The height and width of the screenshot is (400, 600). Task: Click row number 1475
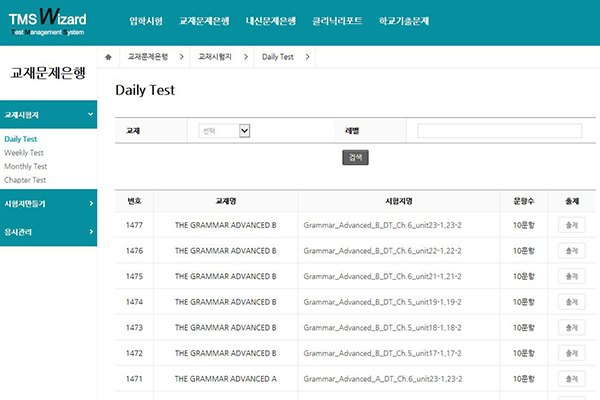click(134, 276)
